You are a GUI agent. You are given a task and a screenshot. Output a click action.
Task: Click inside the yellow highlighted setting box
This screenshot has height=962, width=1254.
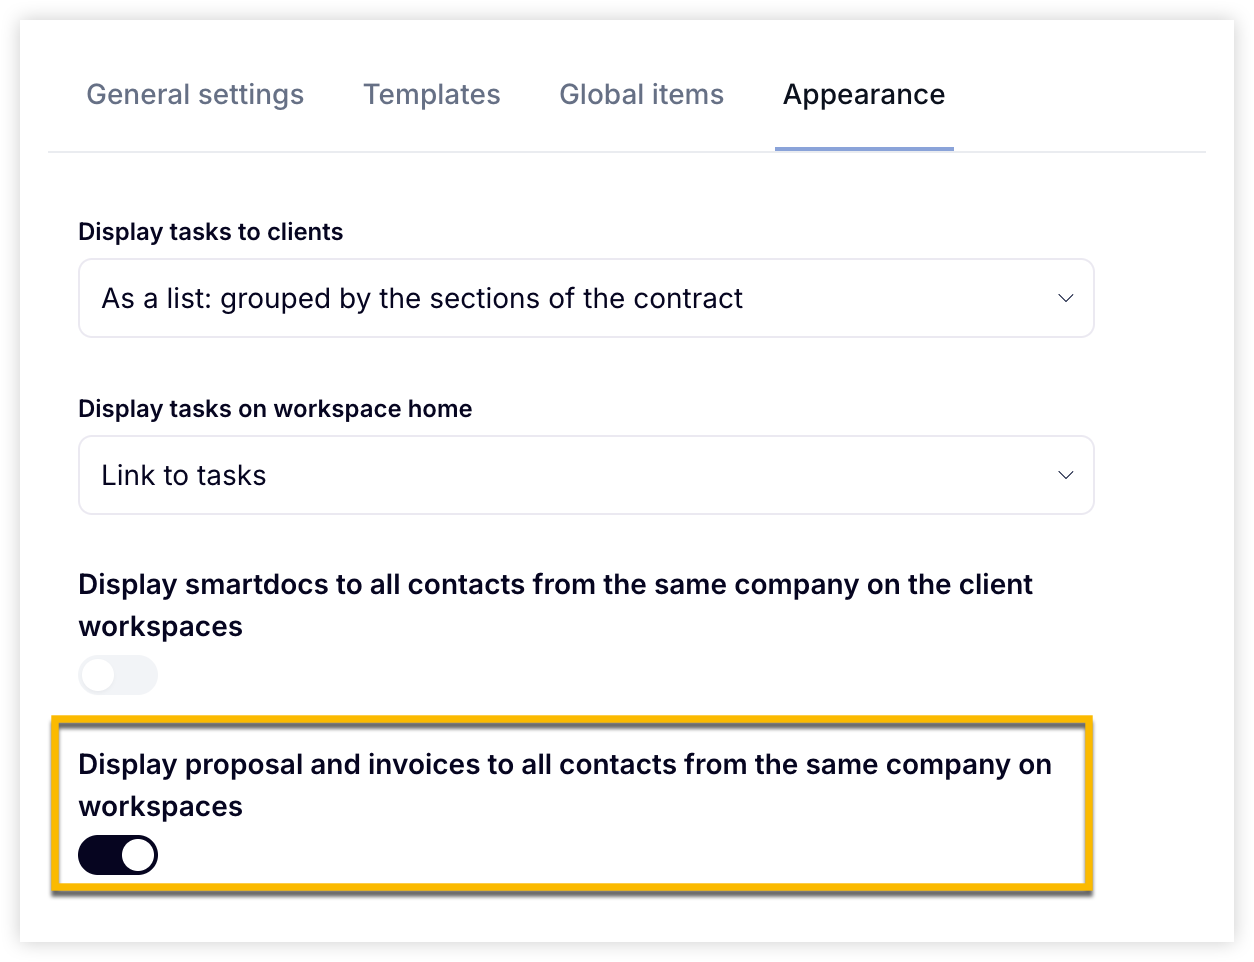coord(571,803)
